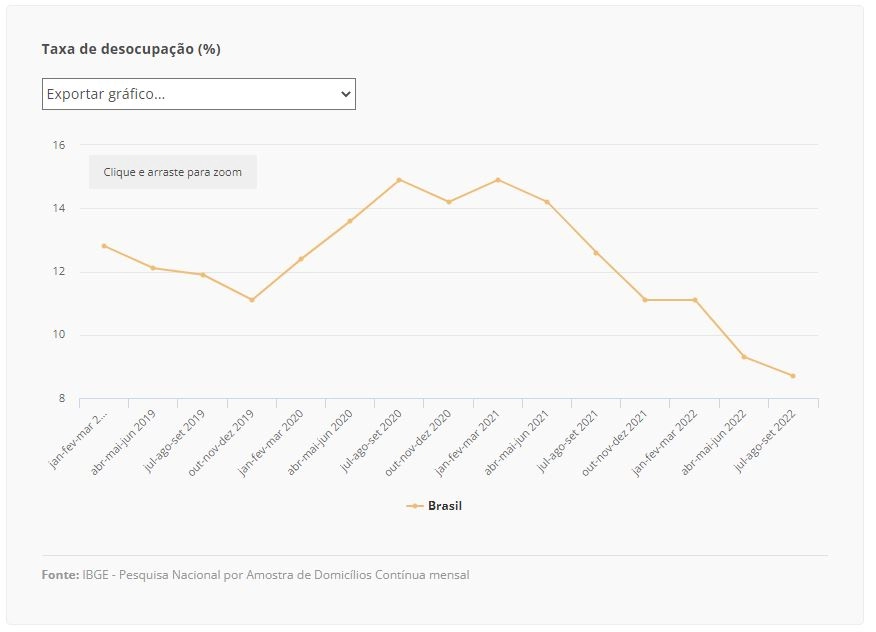
Task: Select the jan-fev-mar 2021 peak point
Action: click(498, 180)
